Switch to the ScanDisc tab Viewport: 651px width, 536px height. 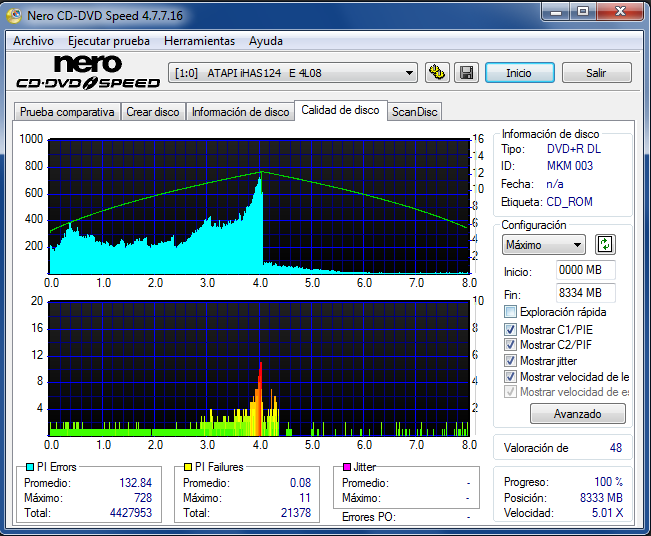(414, 112)
